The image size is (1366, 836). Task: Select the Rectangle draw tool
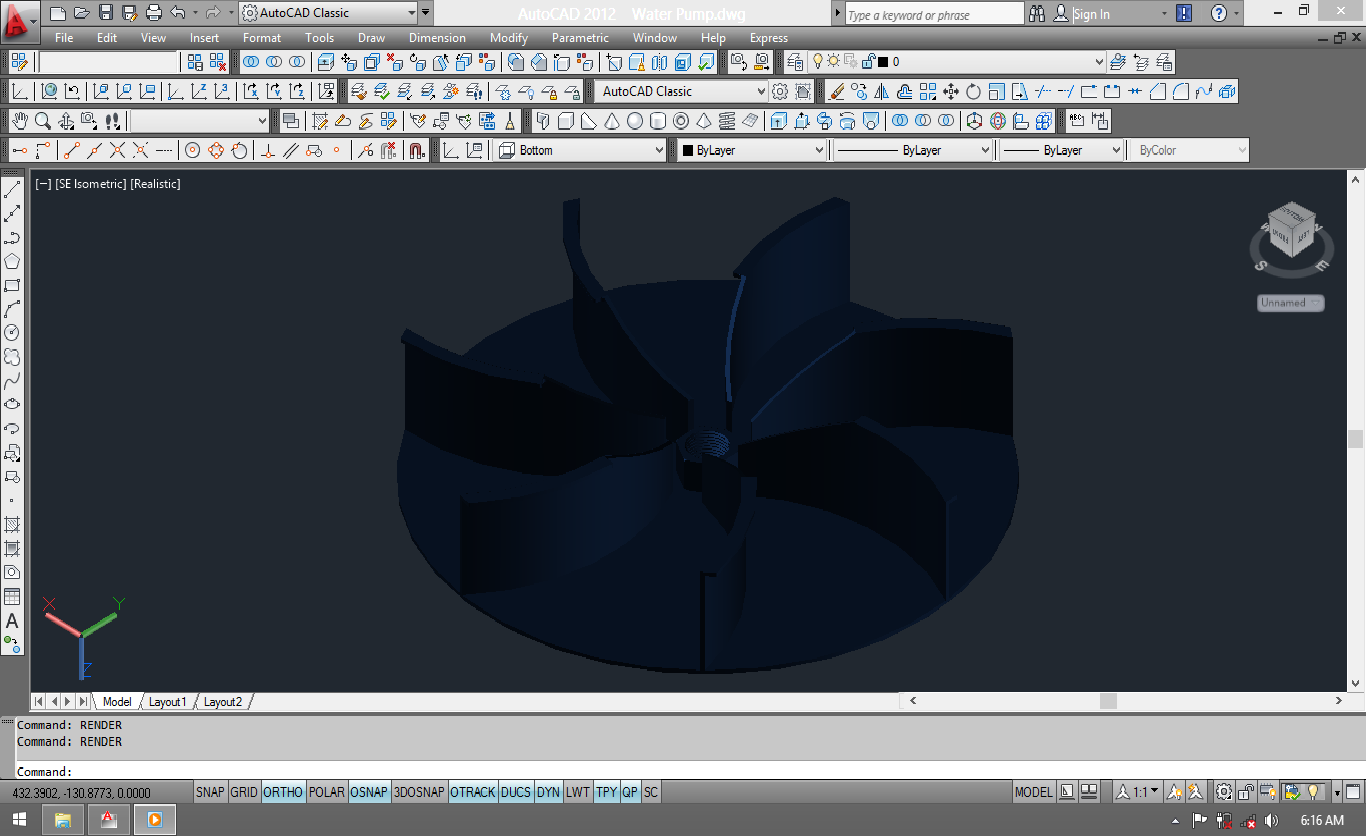pyautogui.click(x=12, y=286)
